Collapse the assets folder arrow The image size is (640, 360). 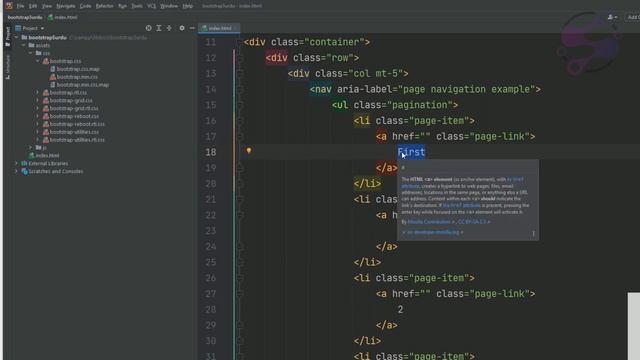(24, 45)
